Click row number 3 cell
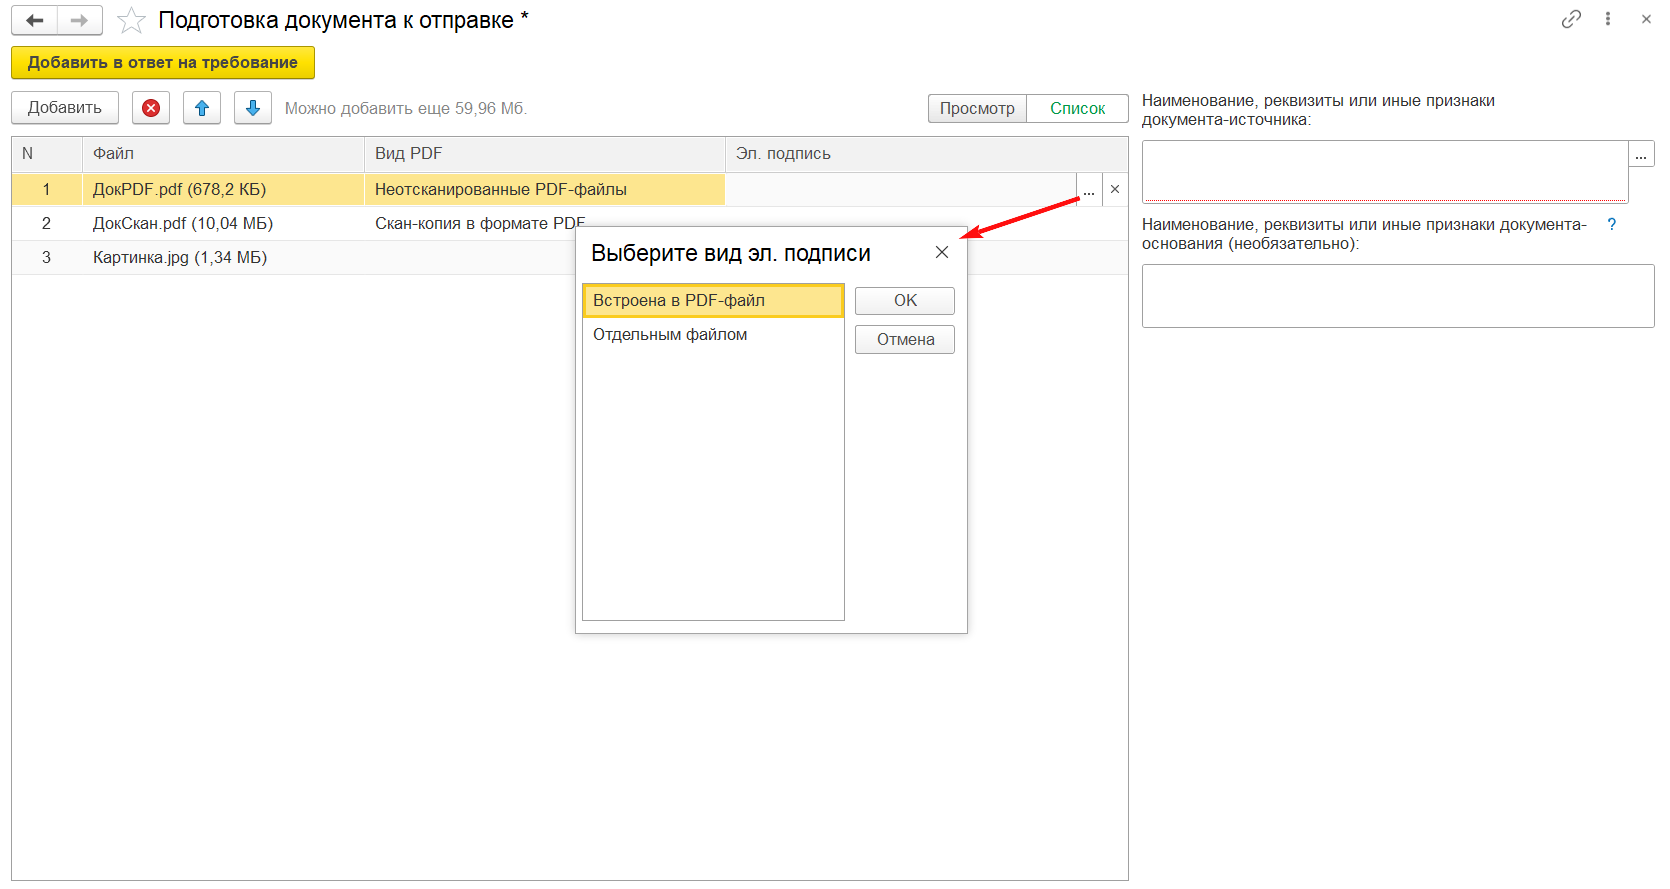1670x889 pixels. [46, 258]
